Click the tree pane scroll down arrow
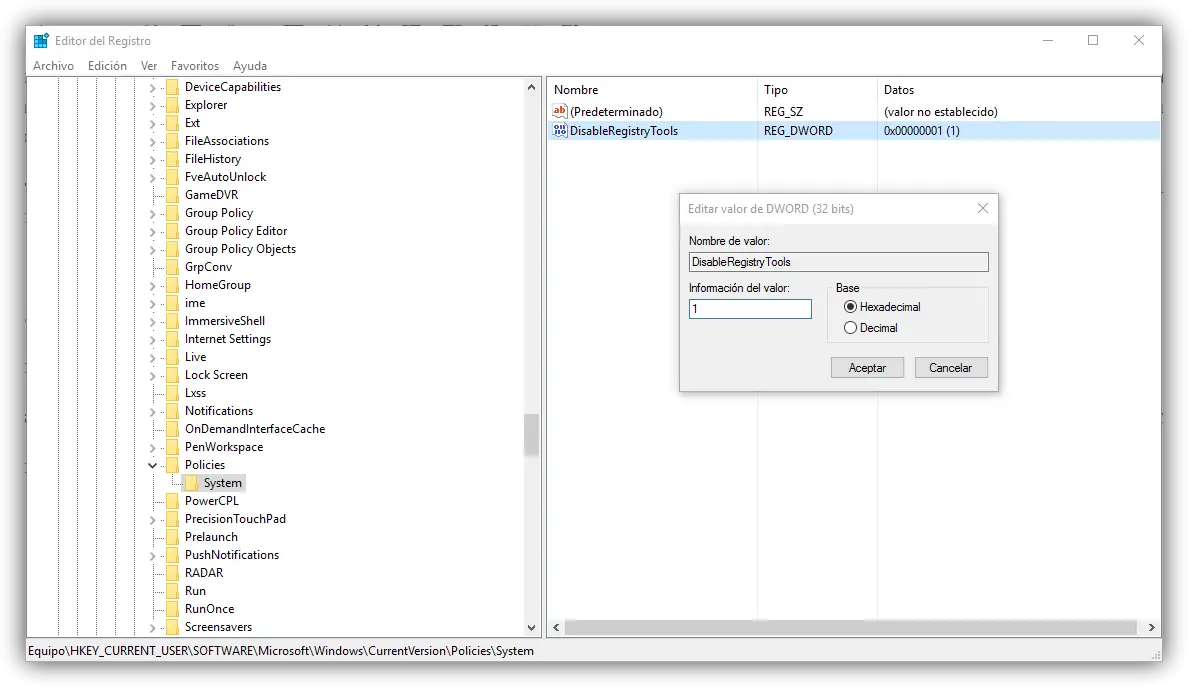The height and width of the screenshot is (687, 1188). [x=531, y=628]
